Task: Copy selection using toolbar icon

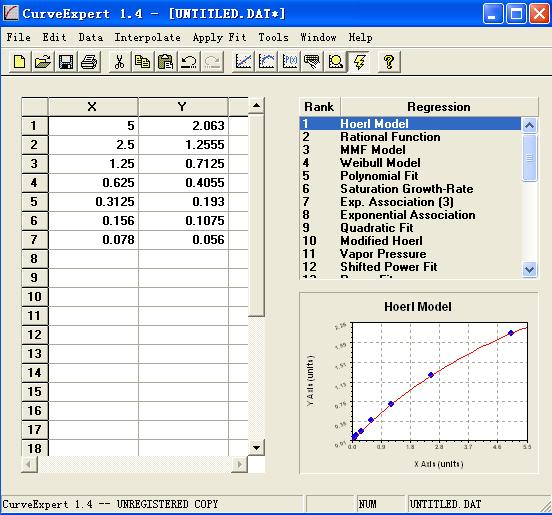Action: (143, 62)
